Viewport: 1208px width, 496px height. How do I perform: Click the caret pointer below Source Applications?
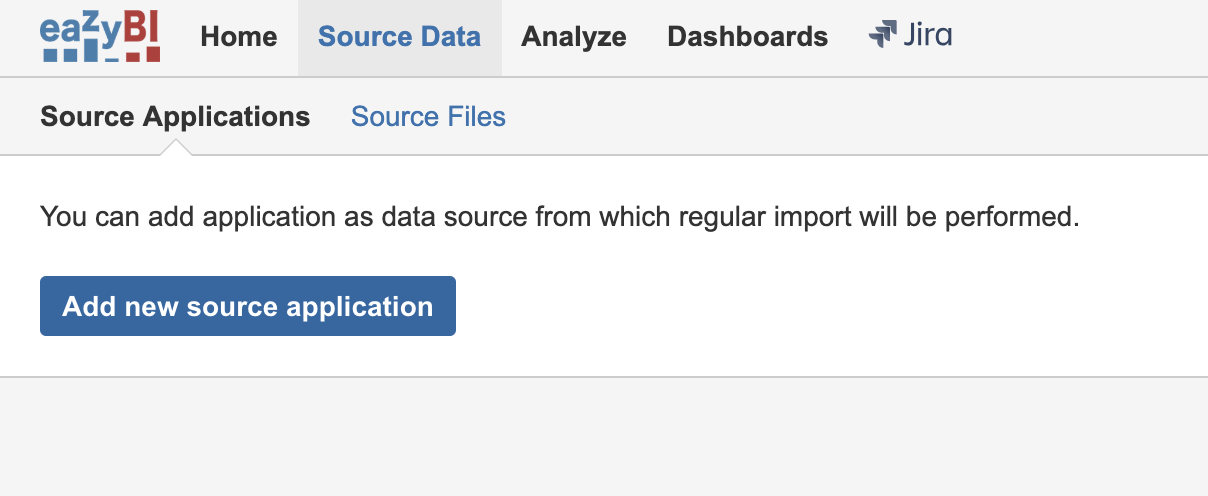coord(175,148)
